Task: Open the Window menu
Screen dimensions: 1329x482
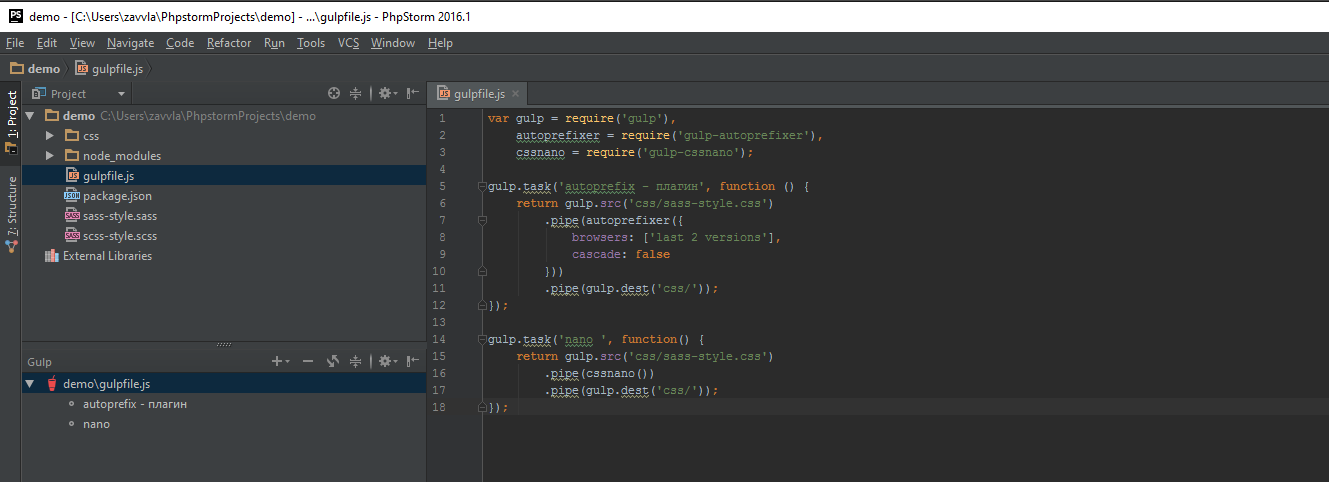Action: (392, 43)
